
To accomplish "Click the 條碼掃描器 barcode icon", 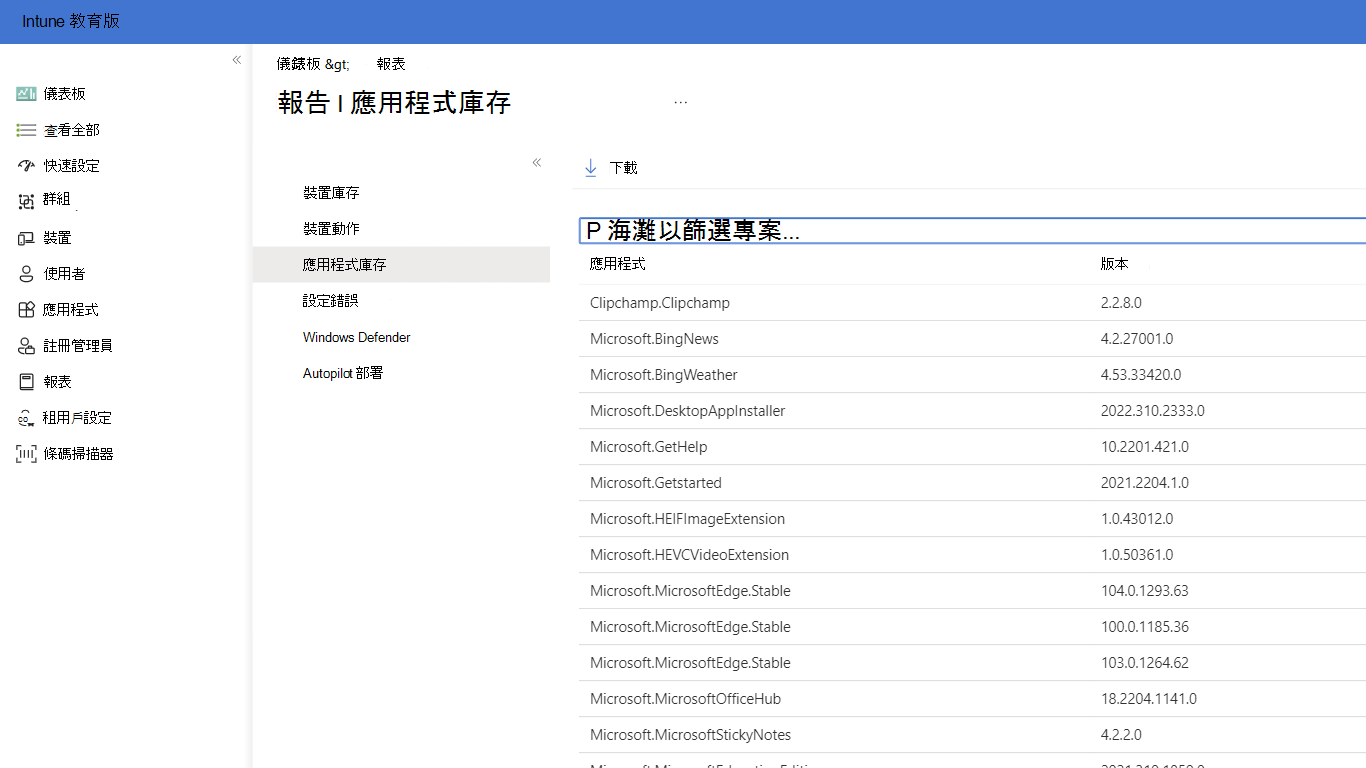I will pyautogui.click(x=26, y=454).
